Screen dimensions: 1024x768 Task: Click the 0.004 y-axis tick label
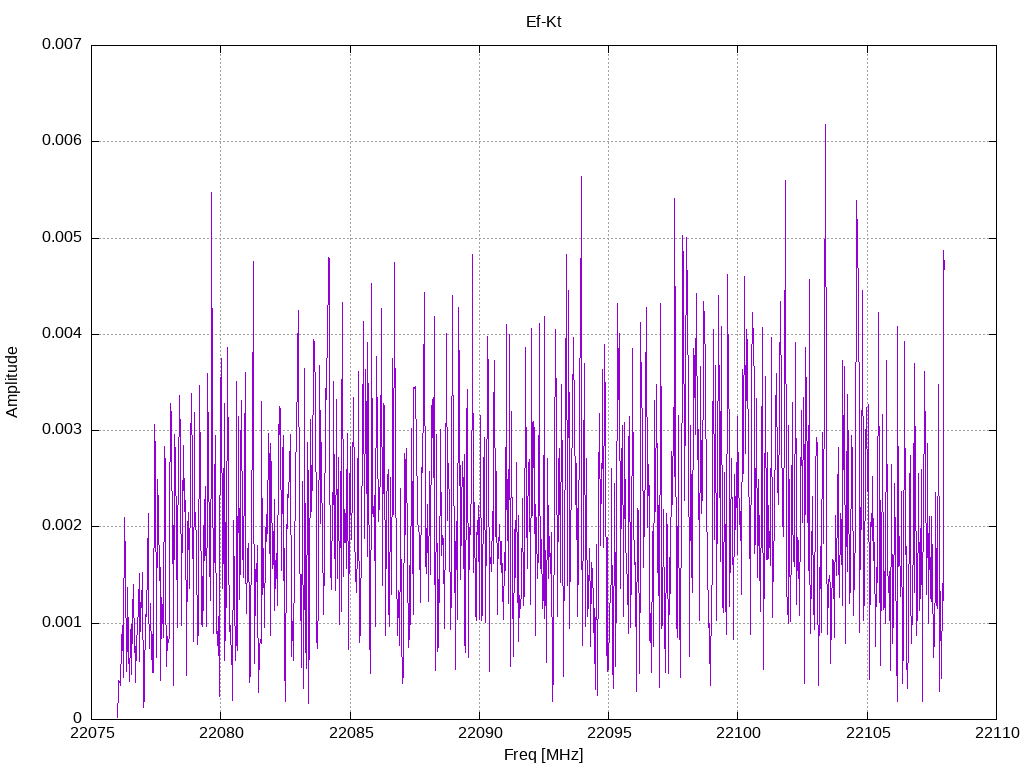coord(62,333)
